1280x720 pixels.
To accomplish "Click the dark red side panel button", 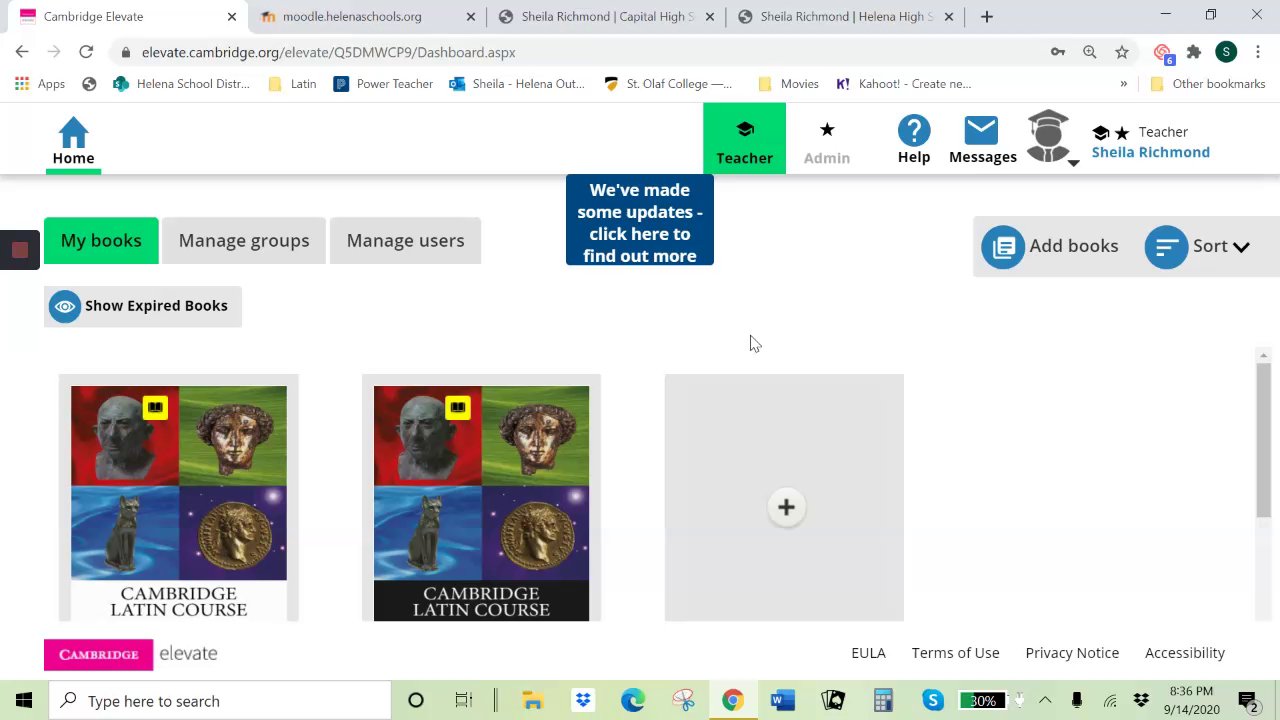I will [x=19, y=250].
